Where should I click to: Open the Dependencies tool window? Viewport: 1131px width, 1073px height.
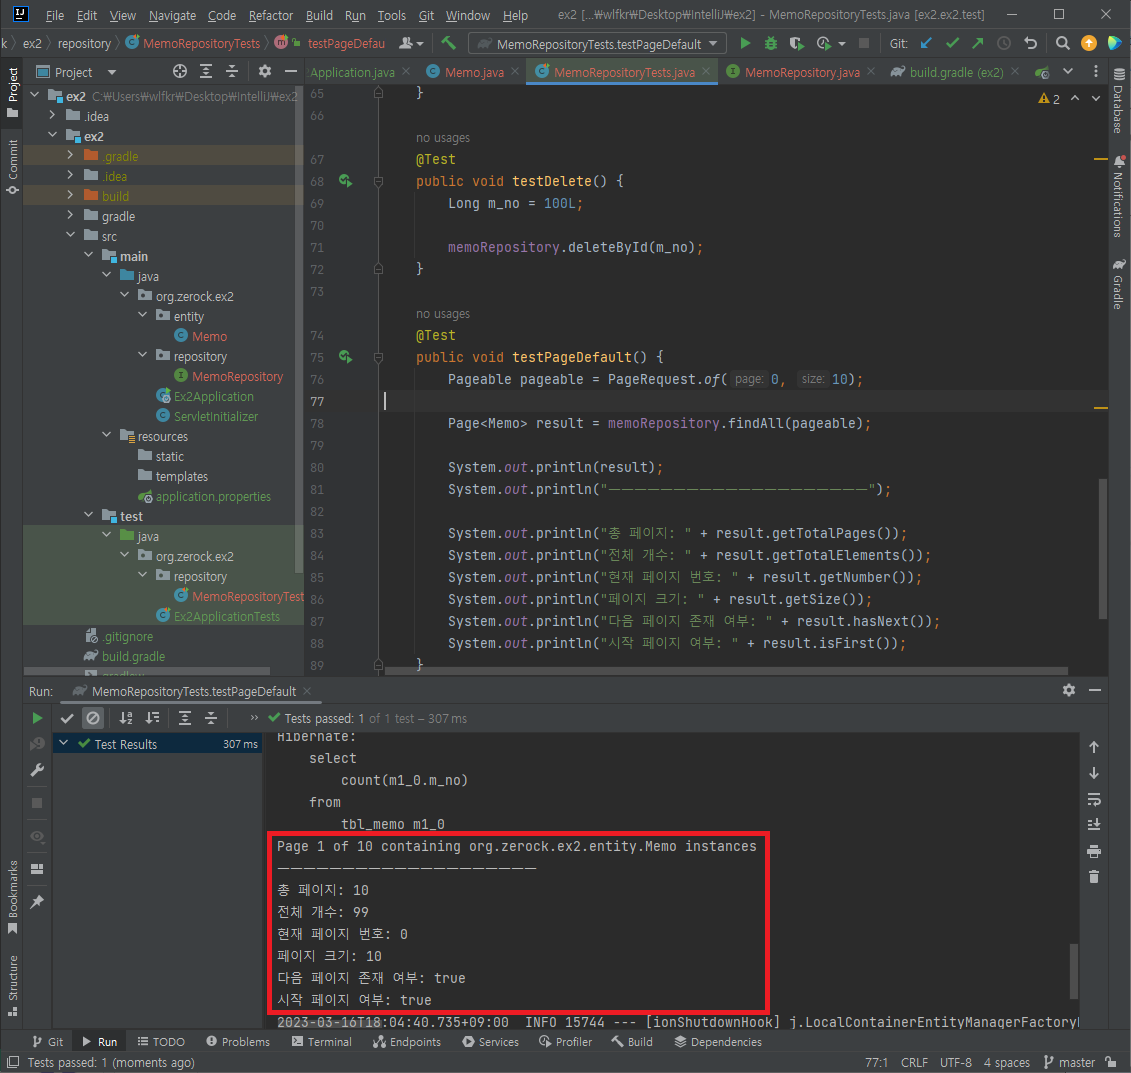pos(718,1042)
